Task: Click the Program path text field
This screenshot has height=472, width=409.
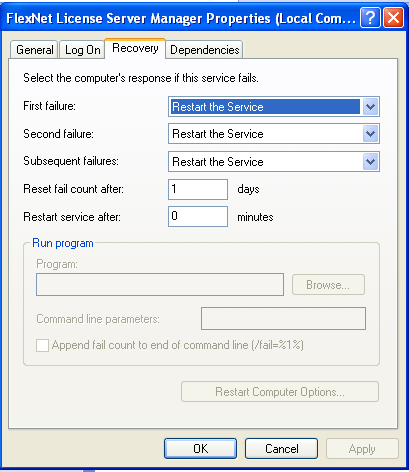Action: 160,285
